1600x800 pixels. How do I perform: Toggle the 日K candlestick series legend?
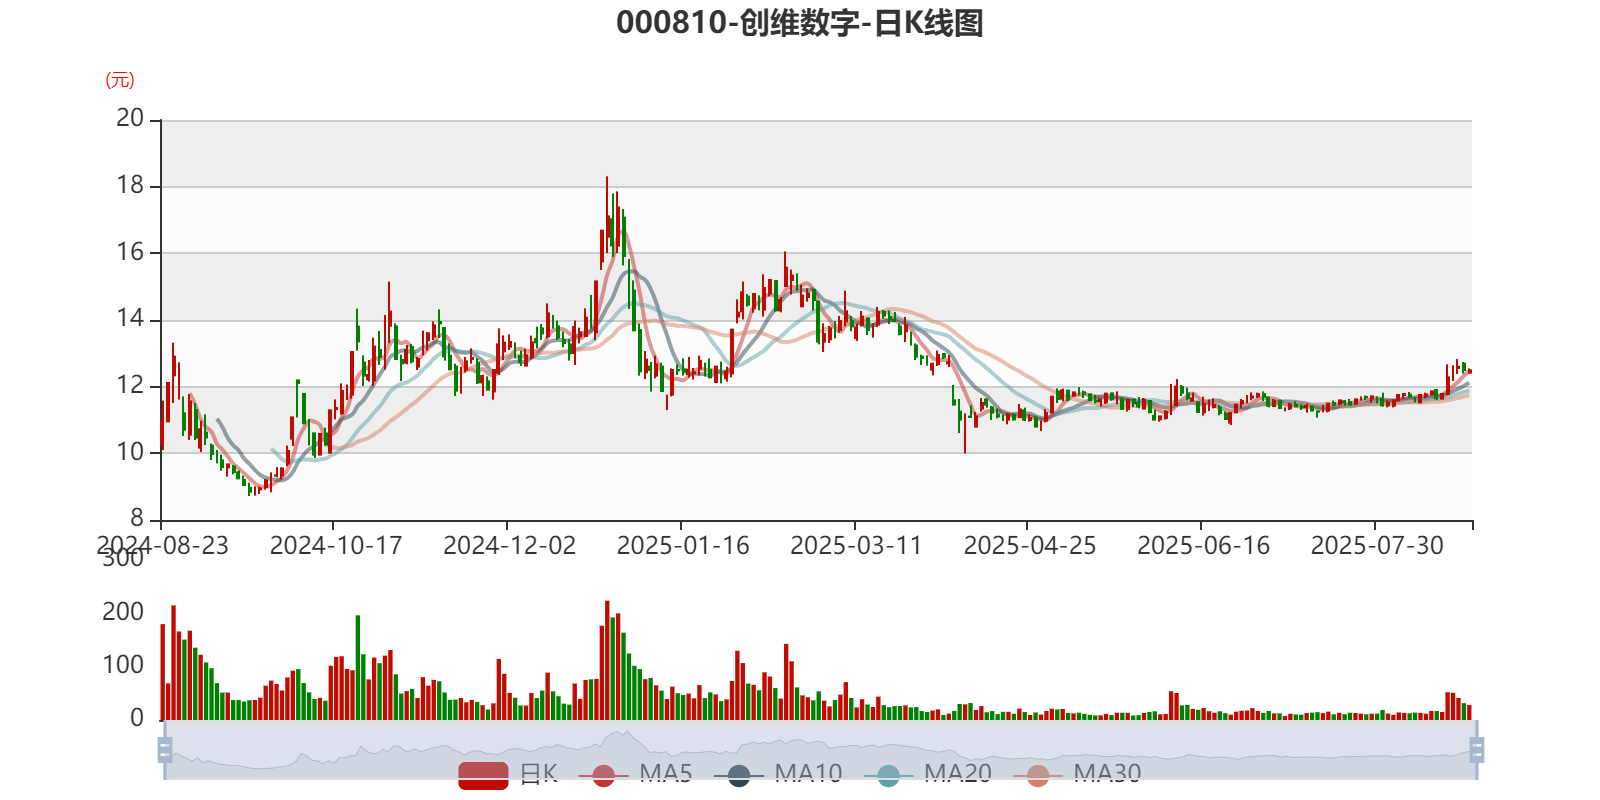tap(508, 774)
